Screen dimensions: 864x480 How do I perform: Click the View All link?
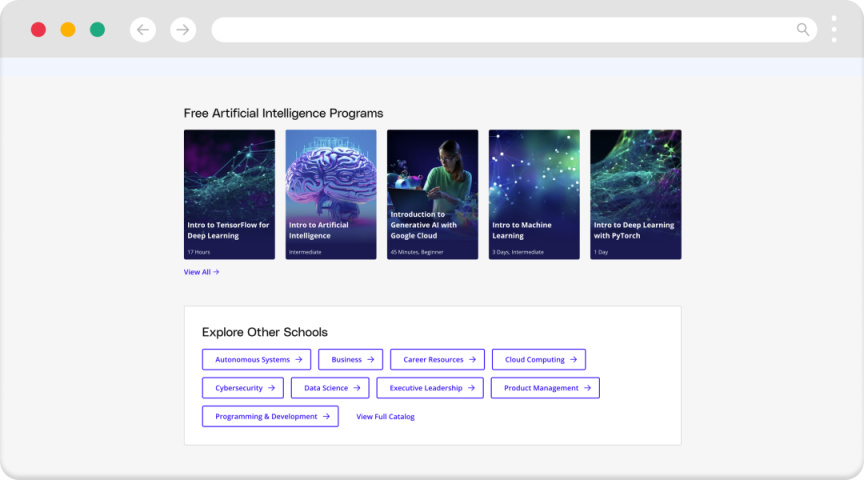point(201,272)
